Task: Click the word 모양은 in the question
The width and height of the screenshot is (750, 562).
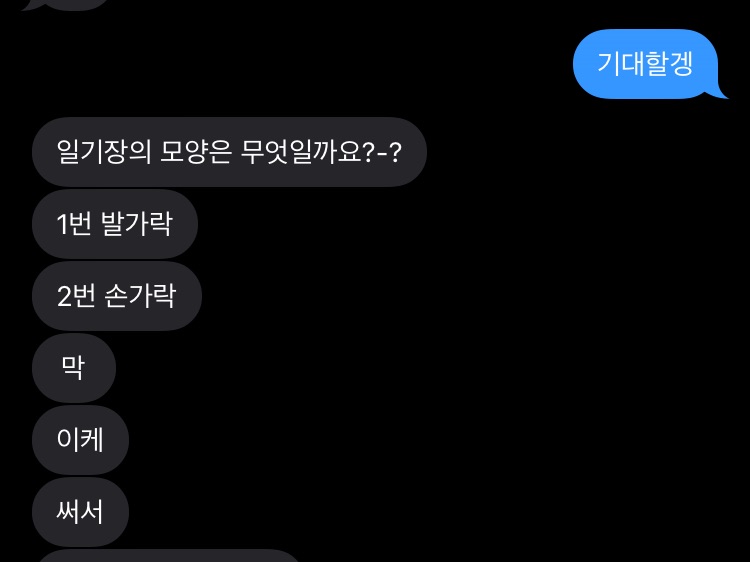Action: pyautogui.click(x=195, y=152)
